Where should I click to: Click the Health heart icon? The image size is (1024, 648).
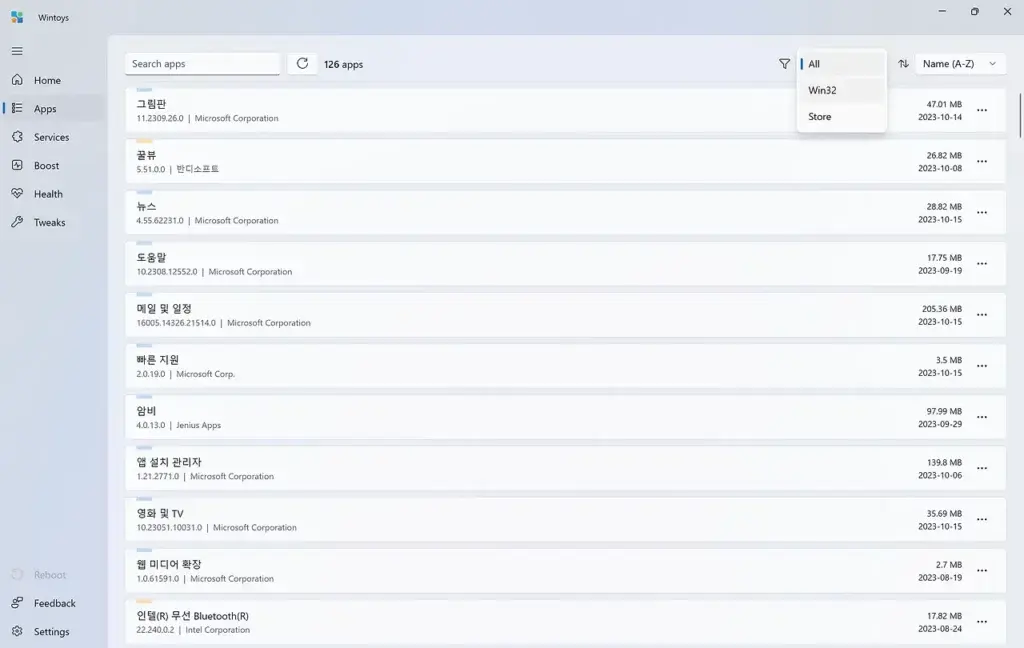click(x=17, y=193)
